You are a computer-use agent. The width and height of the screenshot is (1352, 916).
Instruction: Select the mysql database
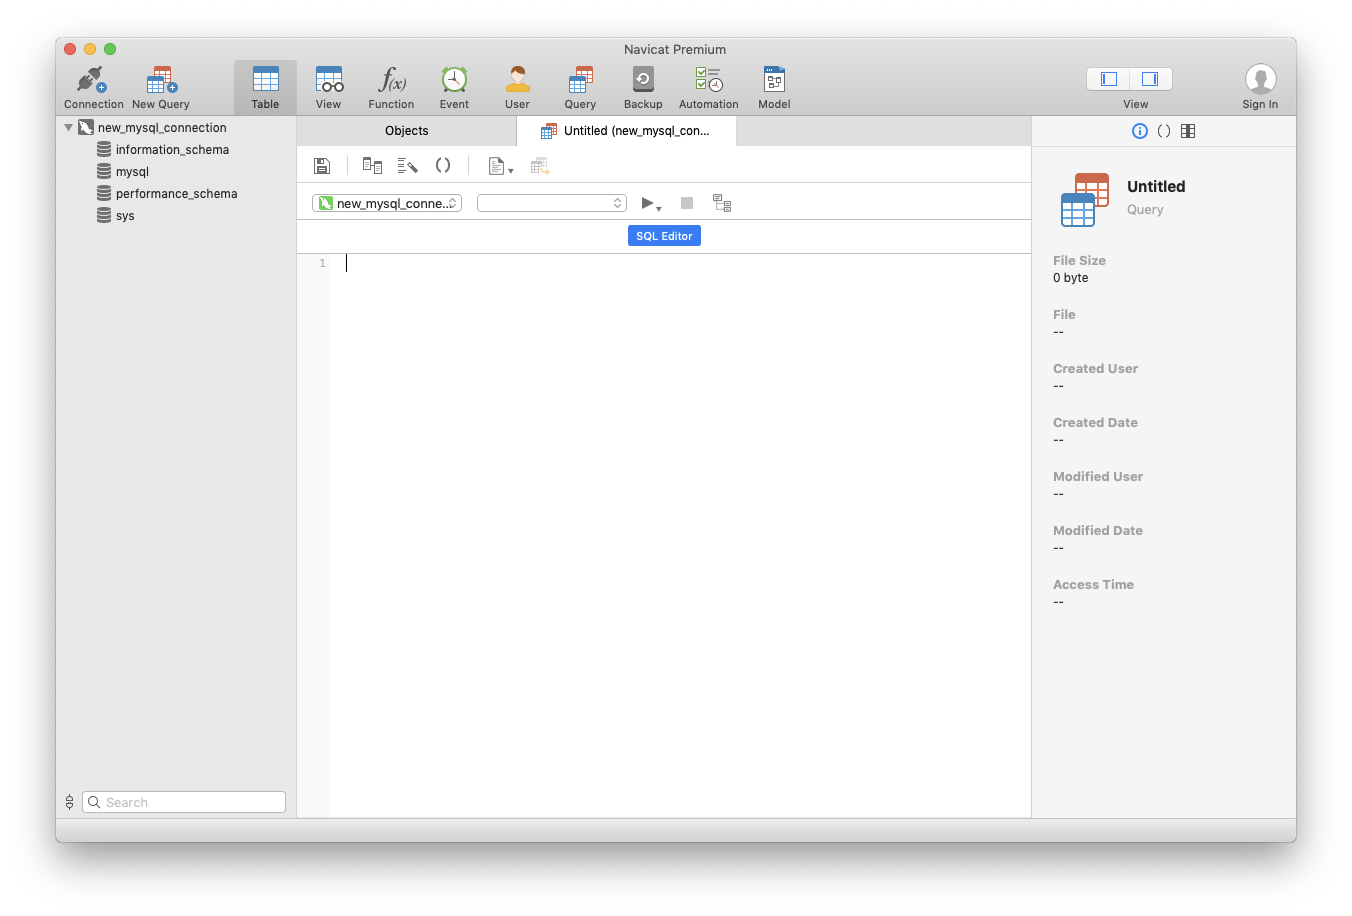pos(132,172)
